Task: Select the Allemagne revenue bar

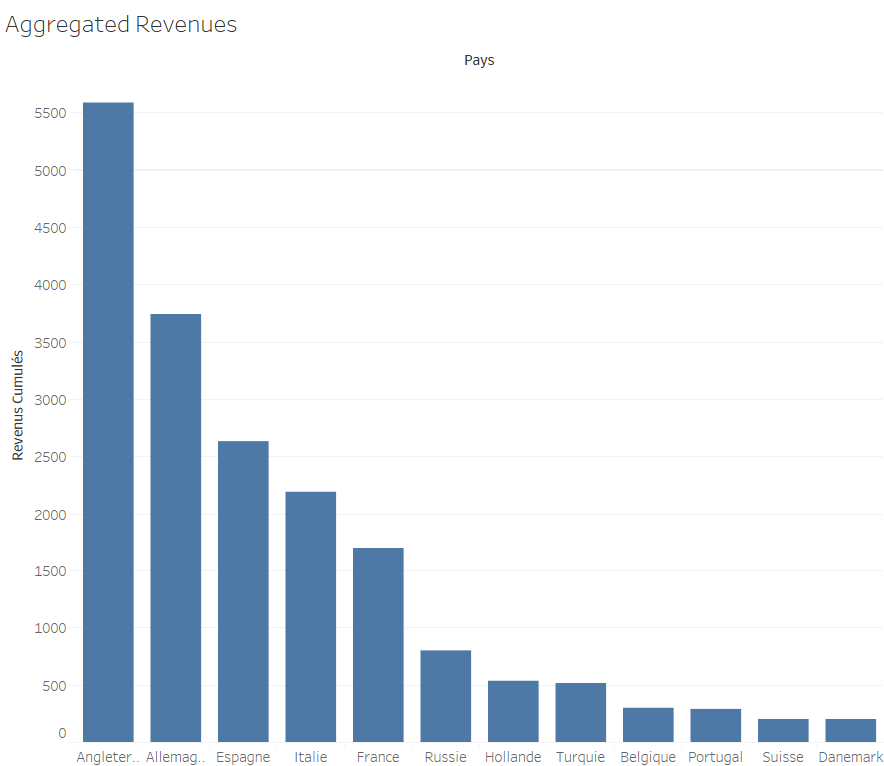Action: [x=176, y=527]
